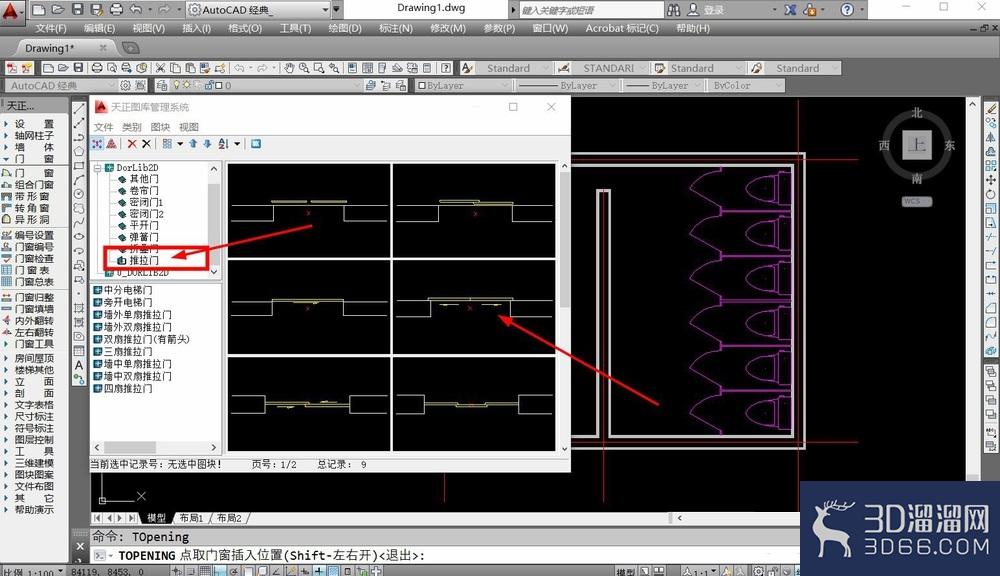
Task: Open the AutoCAD 经典 workspace dropdown
Action: click(x=325, y=10)
